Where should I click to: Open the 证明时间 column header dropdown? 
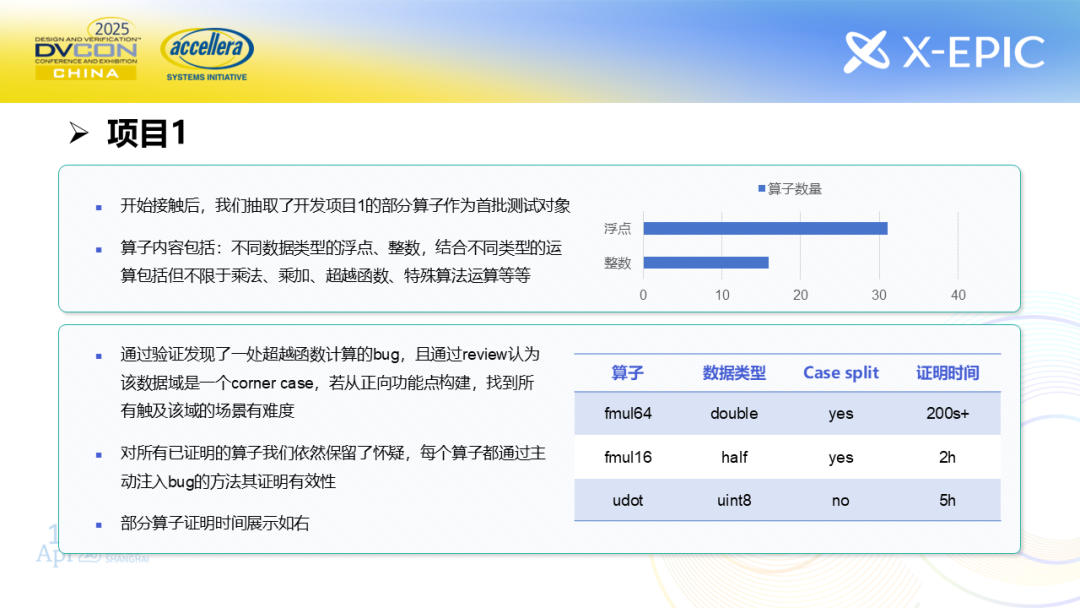click(948, 373)
